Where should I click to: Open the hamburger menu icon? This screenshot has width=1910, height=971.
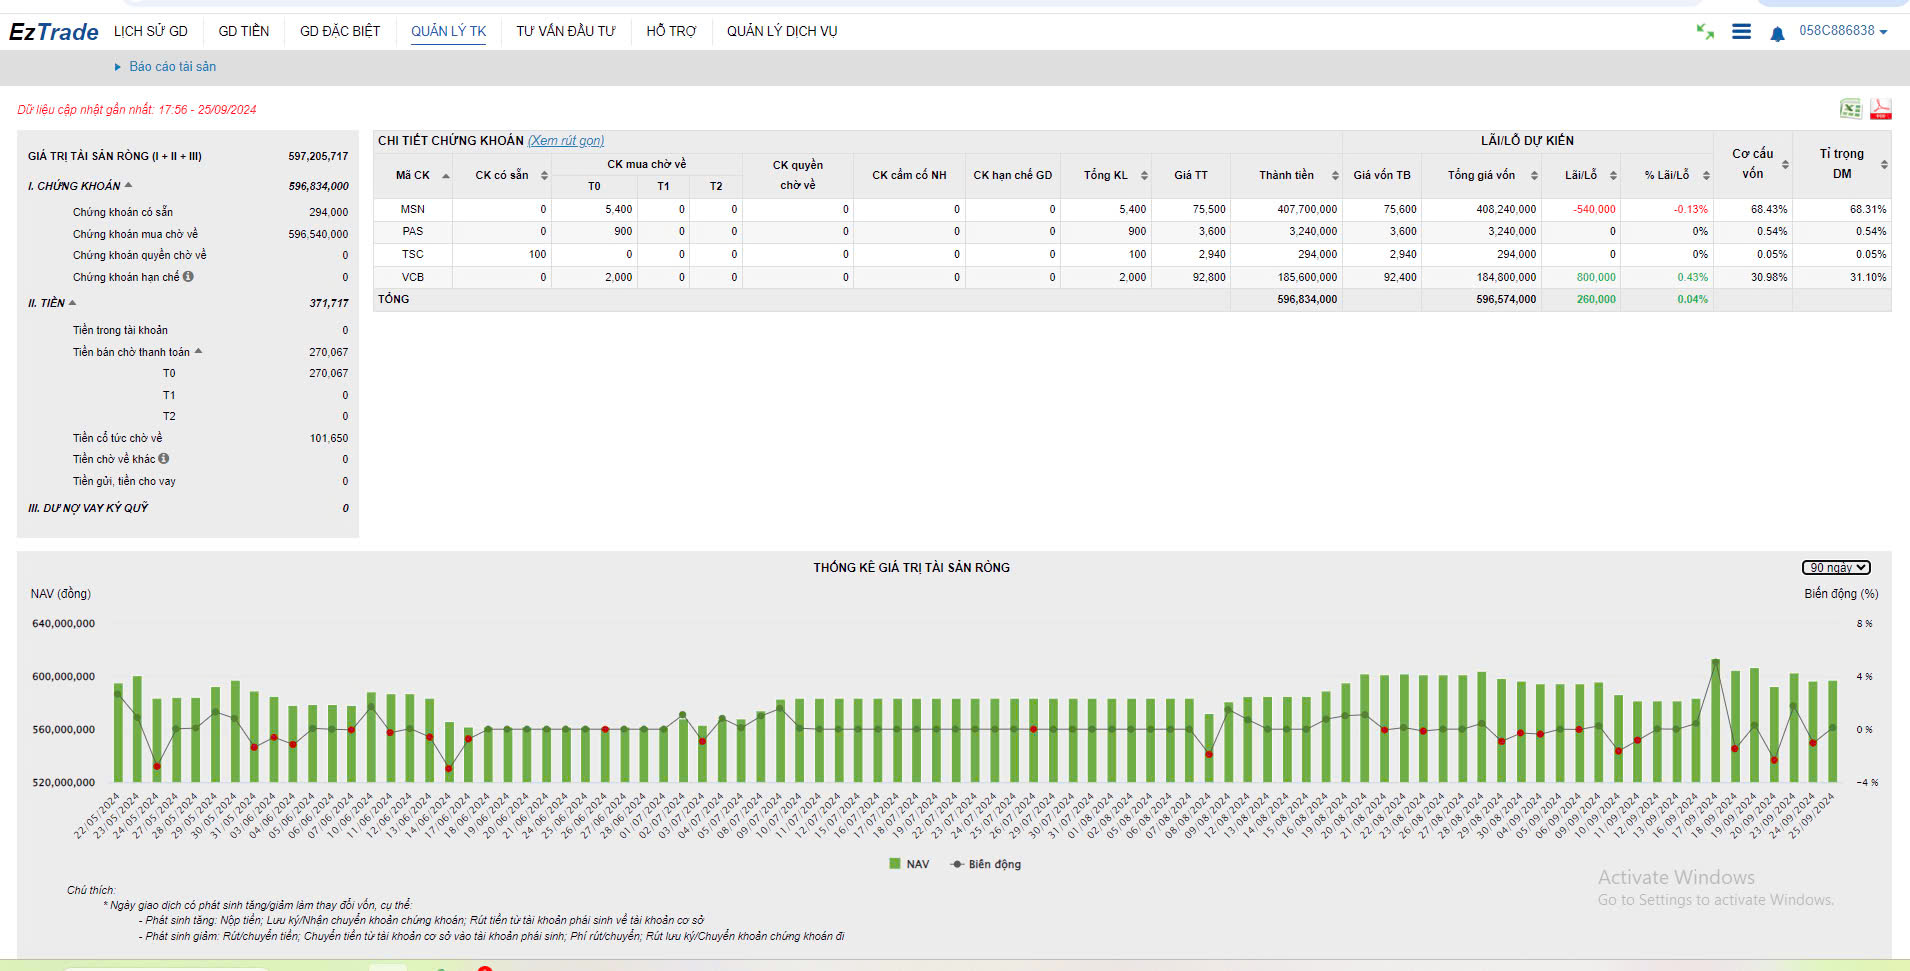(x=1741, y=32)
